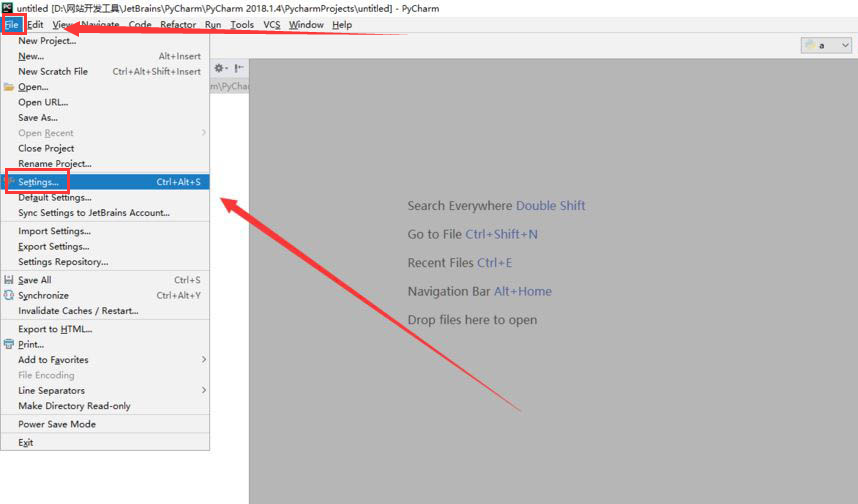Open the Run menu
Screen dimensions: 858x504
pyautogui.click(x=213, y=25)
